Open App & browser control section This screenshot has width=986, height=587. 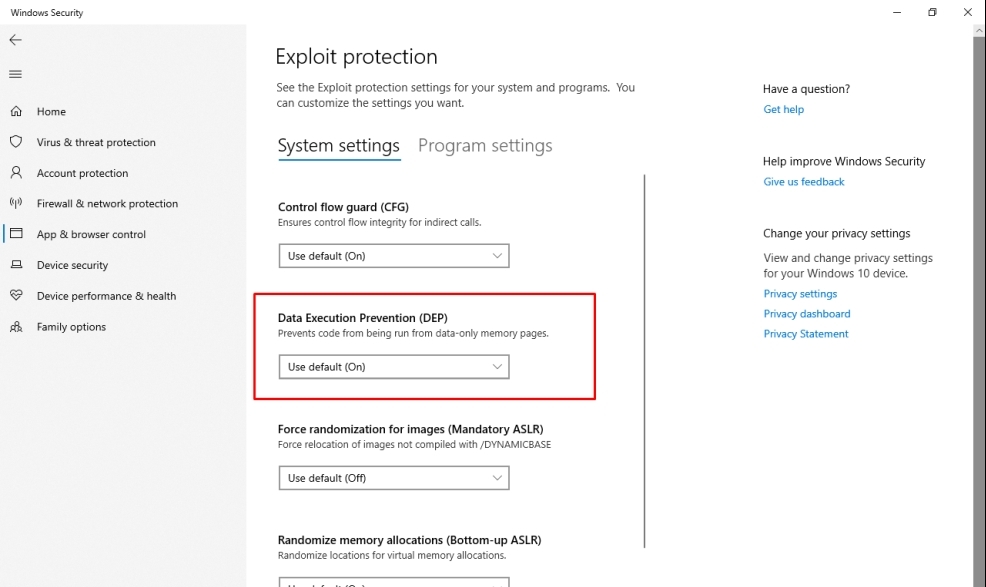[91, 234]
